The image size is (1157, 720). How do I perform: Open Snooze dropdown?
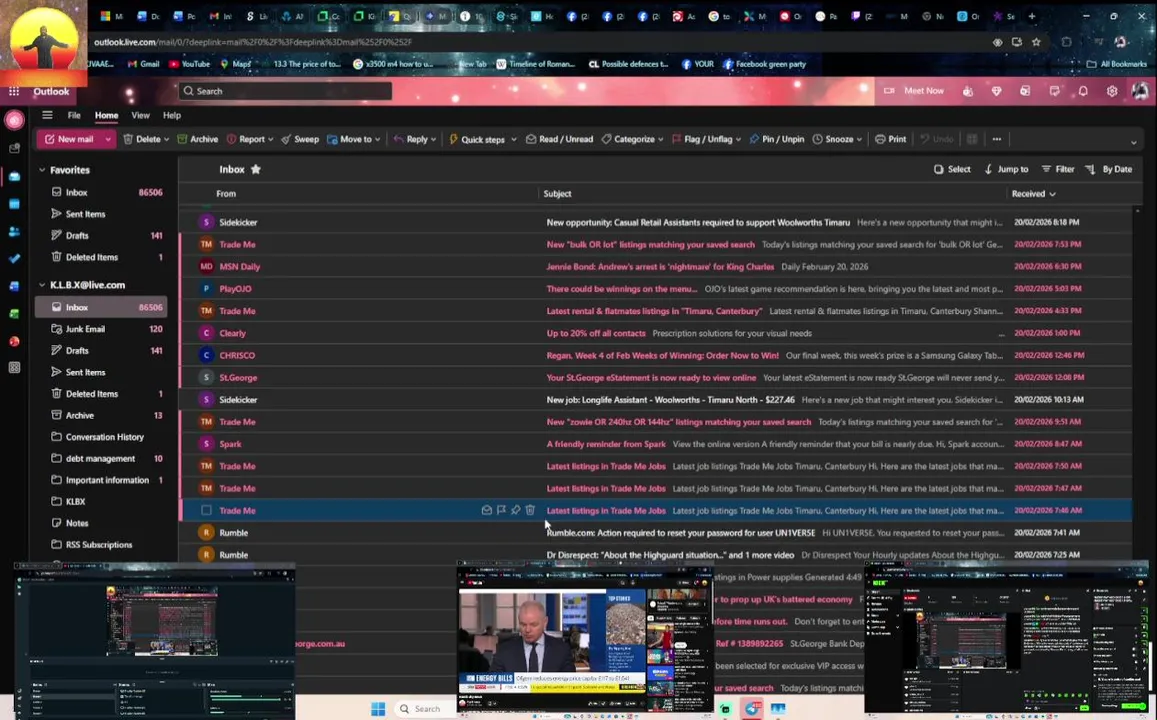tap(859, 139)
